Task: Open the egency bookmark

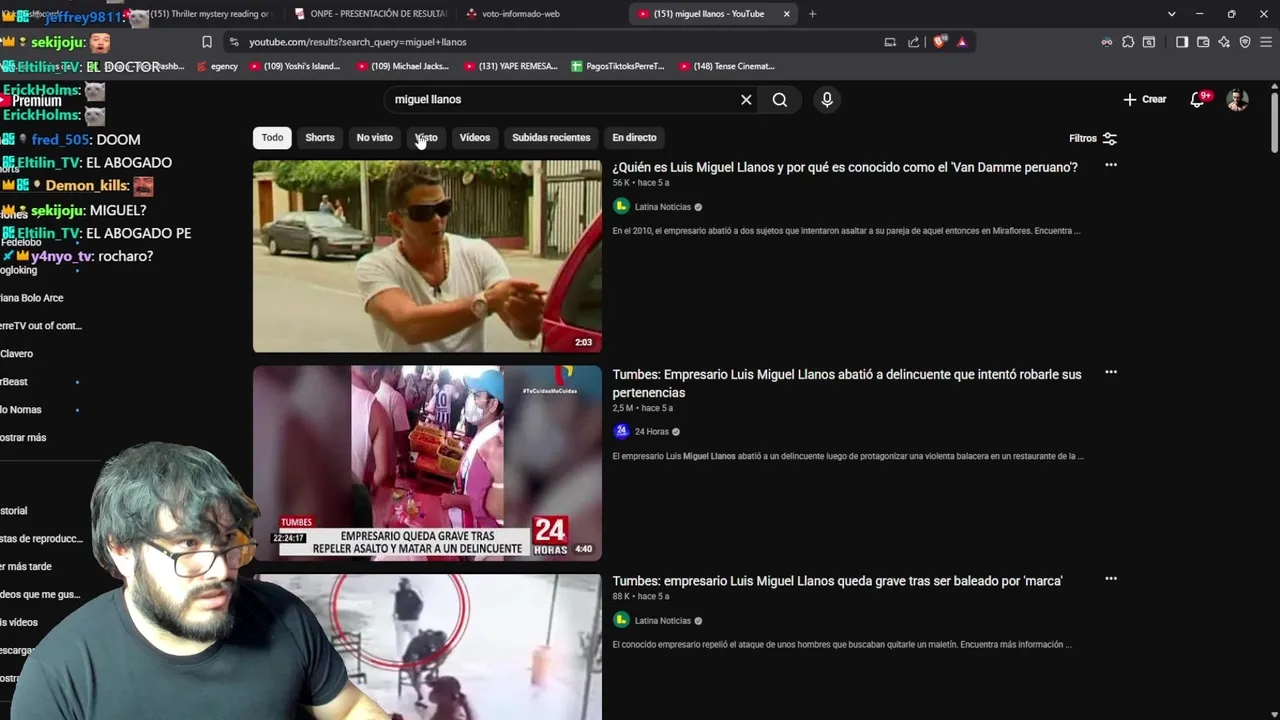Action: [217, 66]
